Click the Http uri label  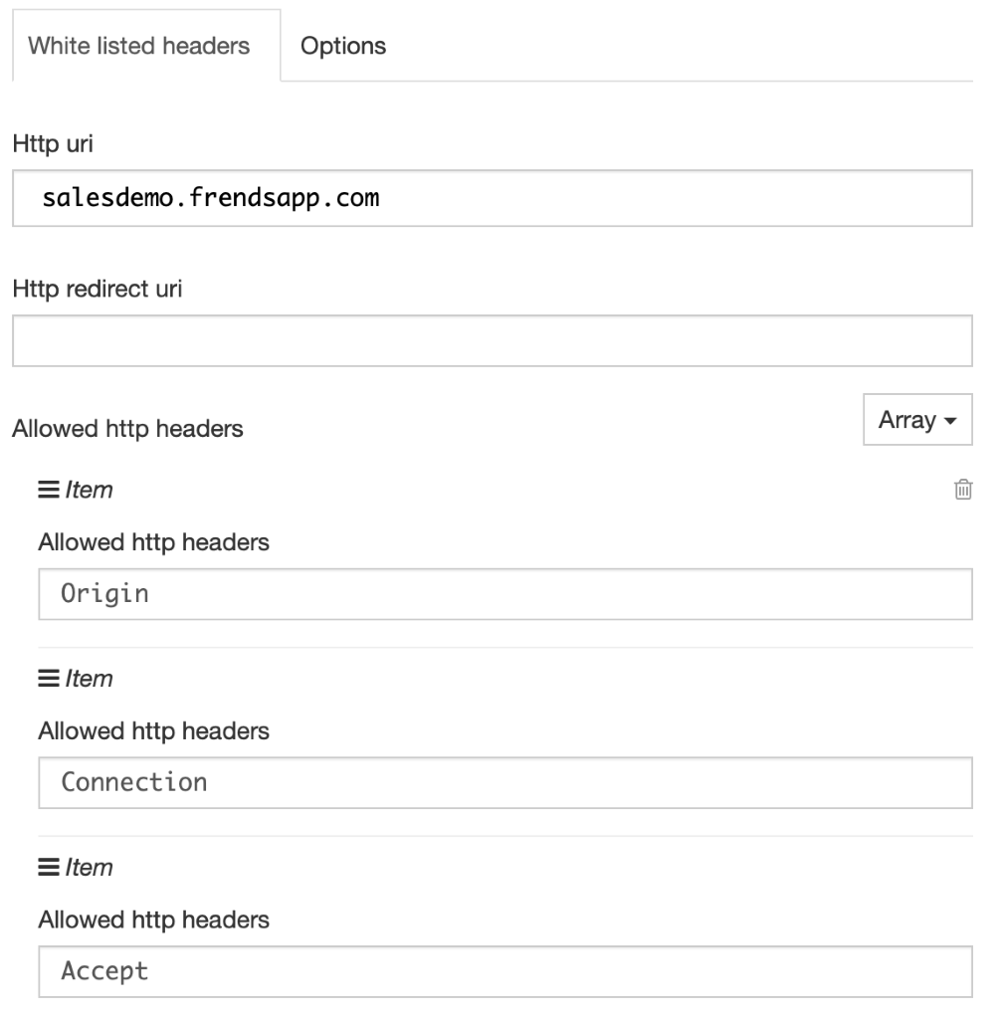pos(53,144)
